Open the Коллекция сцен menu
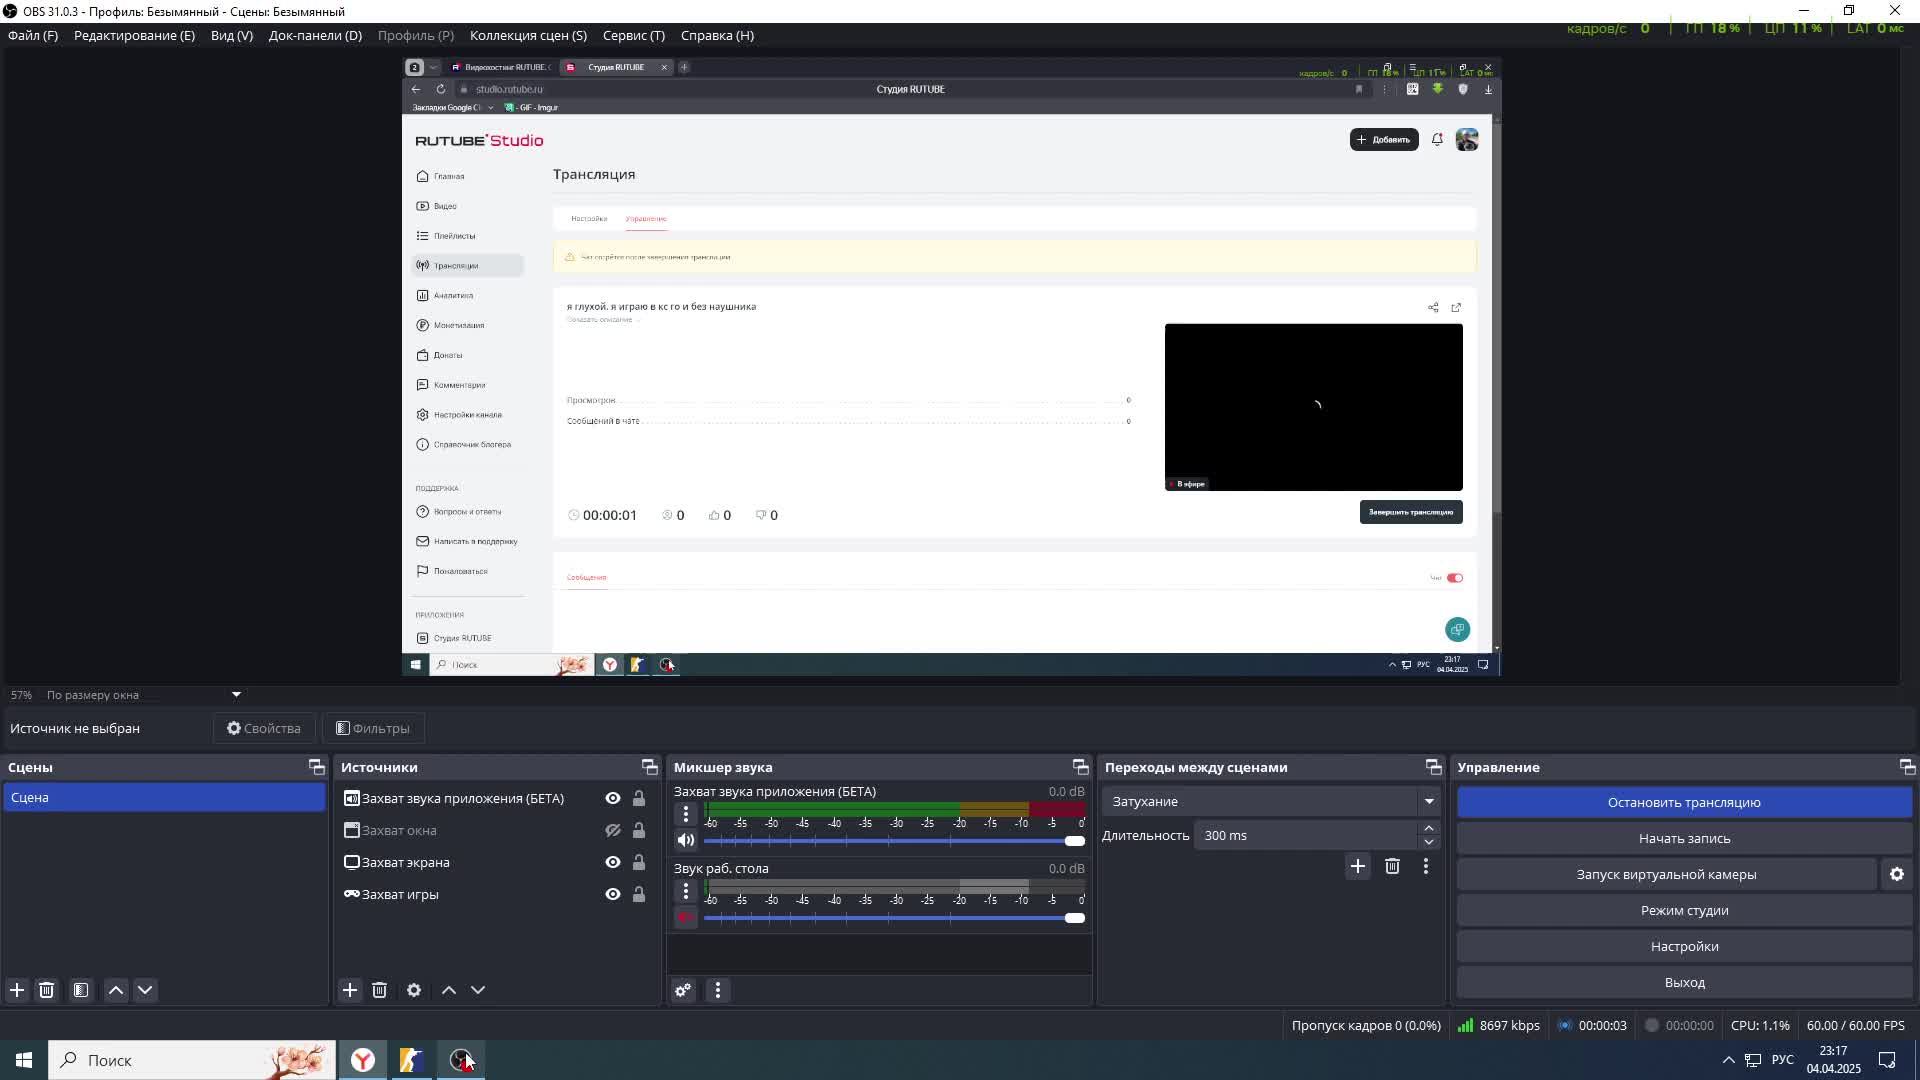 click(528, 35)
